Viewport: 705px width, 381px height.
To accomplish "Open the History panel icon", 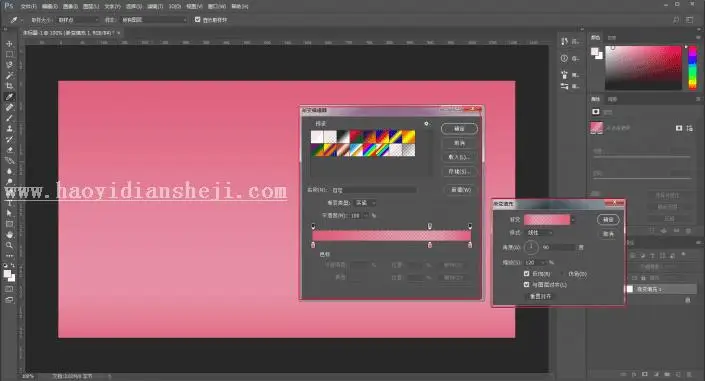I will [564, 41].
